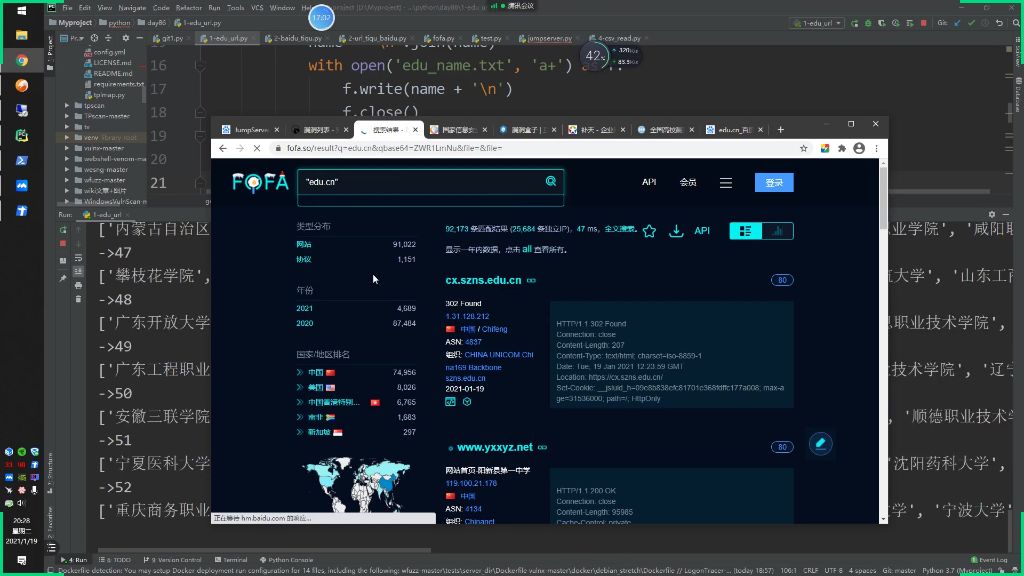Viewport: 1024px width, 576px height.
Task: Switch to edu.cn Chrome tab
Action: pos(735,130)
